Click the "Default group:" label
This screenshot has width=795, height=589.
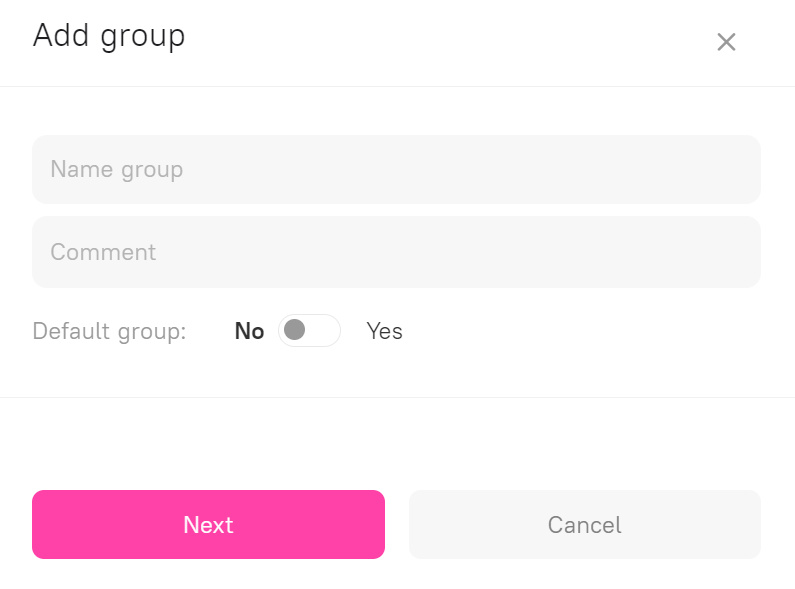[x=109, y=331]
